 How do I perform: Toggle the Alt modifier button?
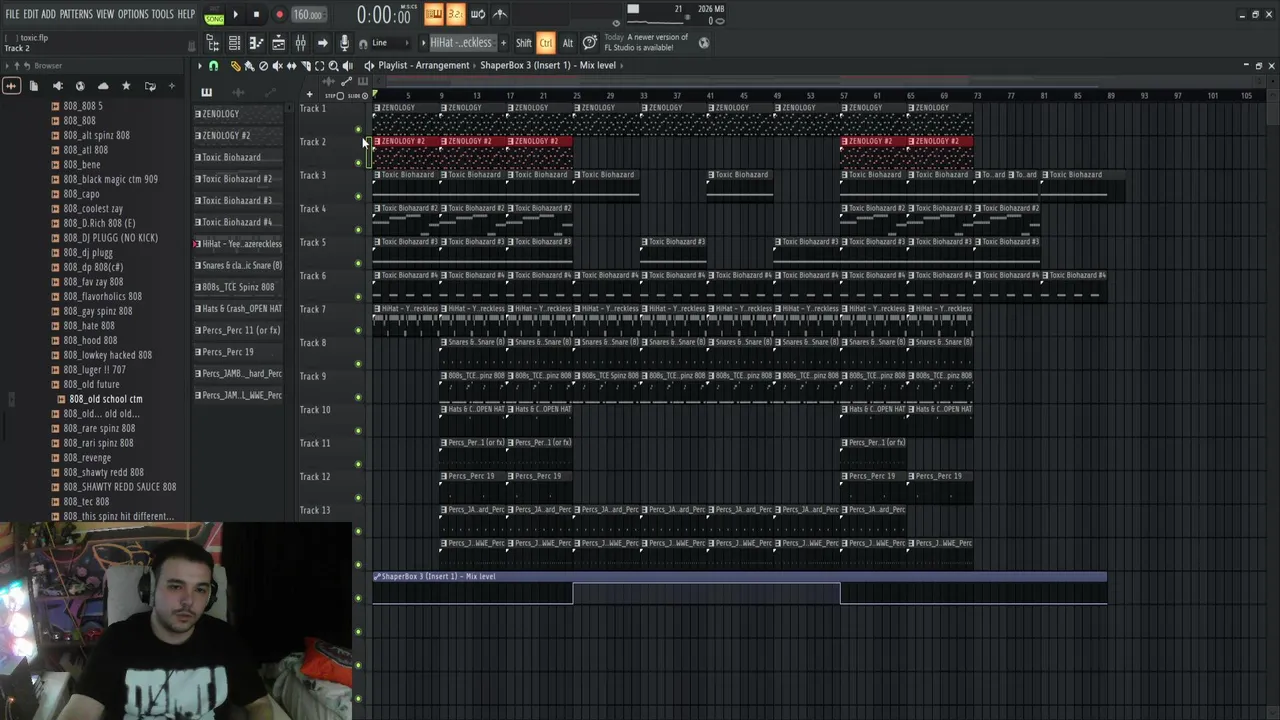coord(567,43)
